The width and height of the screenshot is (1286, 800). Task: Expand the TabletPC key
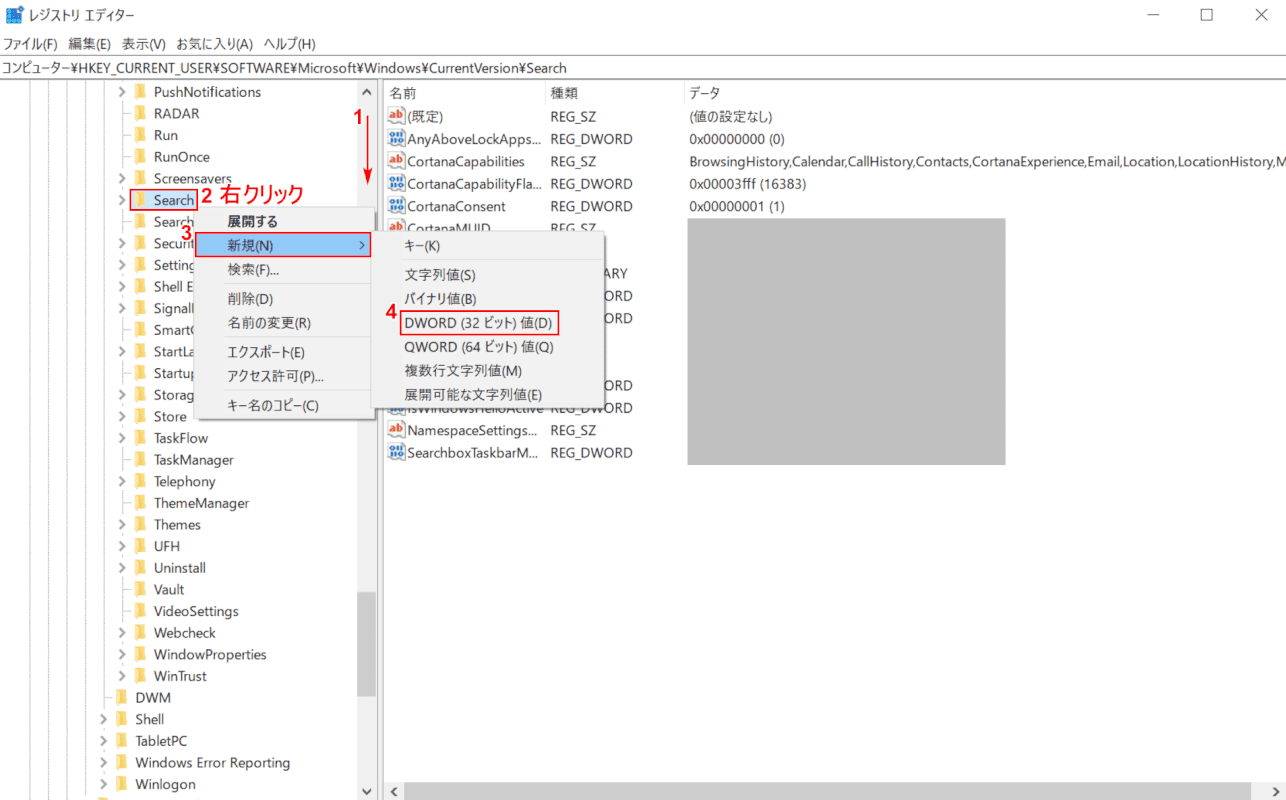104,741
